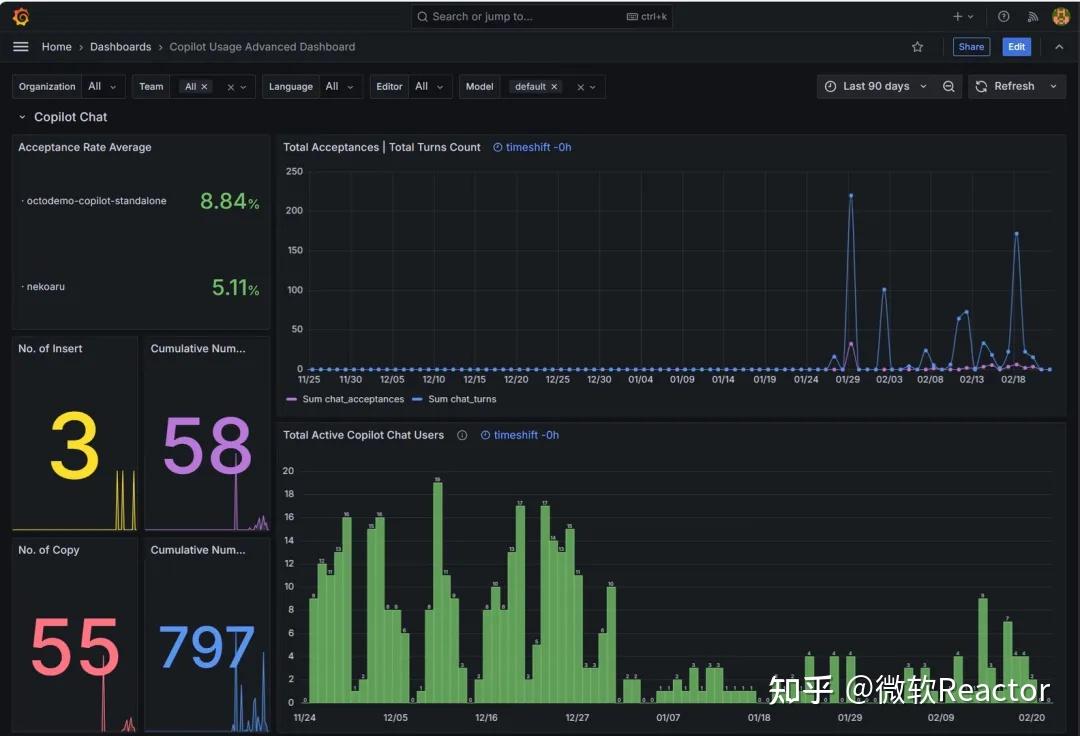Click Dashboards in the breadcrumb navigation
Image resolution: width=1080 pixels, height=736 pixels.
coord(120,46)
